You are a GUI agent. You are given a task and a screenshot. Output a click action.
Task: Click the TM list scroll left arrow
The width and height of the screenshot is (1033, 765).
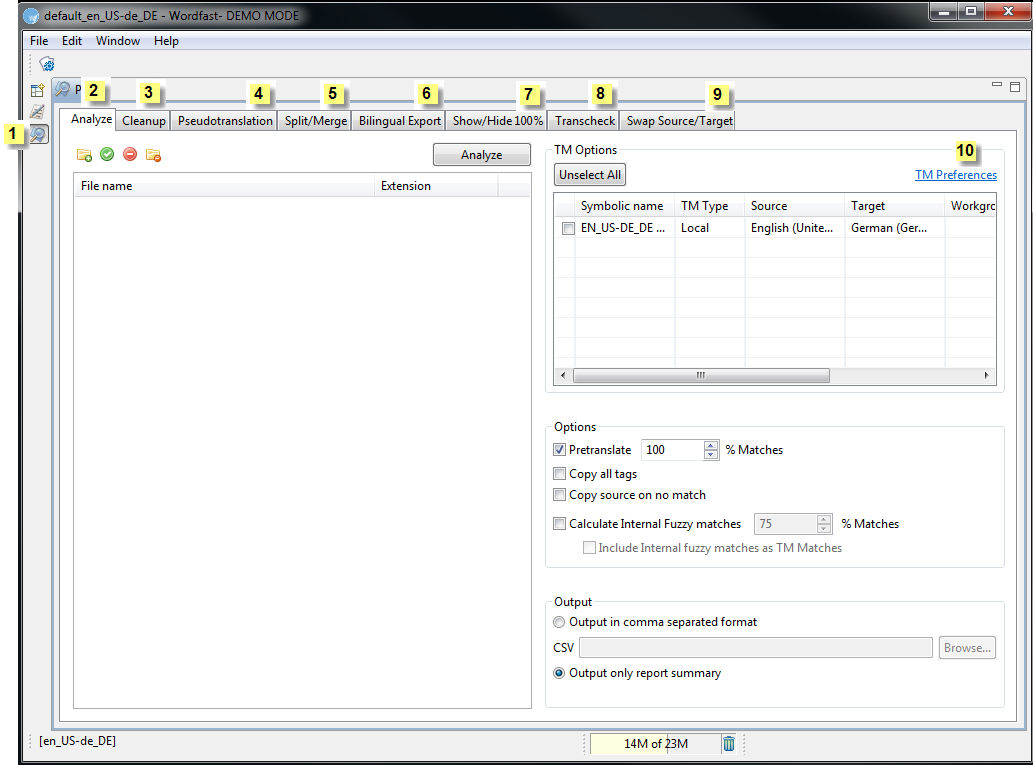pyautogui.click(x=563, y=376)
